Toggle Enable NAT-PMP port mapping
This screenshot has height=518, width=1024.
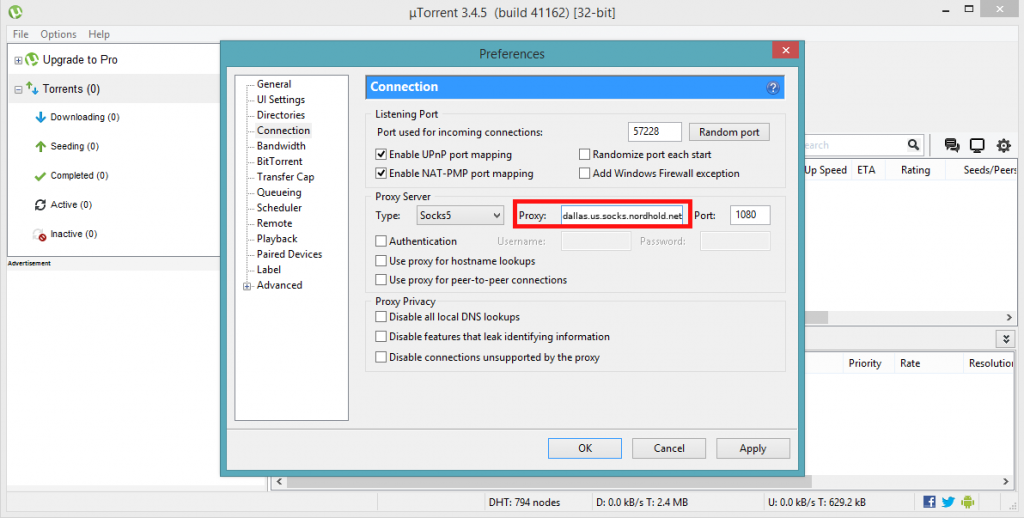pyautogui.click(x=381, y=174)
